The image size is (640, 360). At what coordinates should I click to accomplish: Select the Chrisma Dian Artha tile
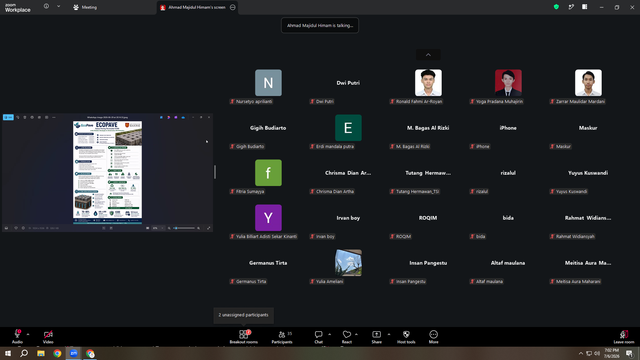click(x=348, y=173)
